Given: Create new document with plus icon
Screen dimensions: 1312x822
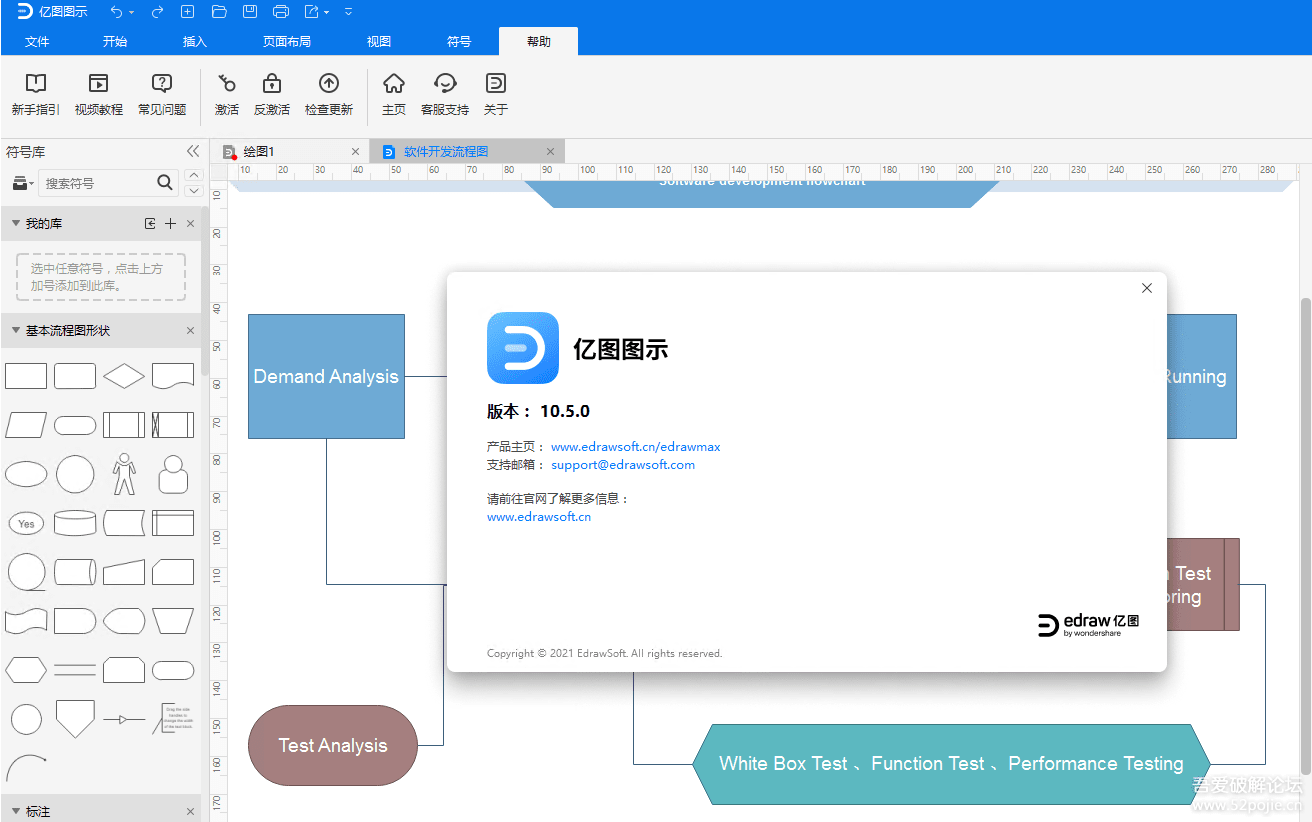Looking at the screenshot, I should [x=188, y=12].
